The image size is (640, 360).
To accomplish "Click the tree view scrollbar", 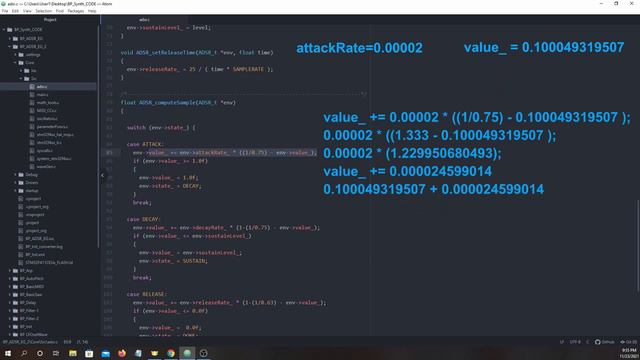I will (x=98, y=137).
